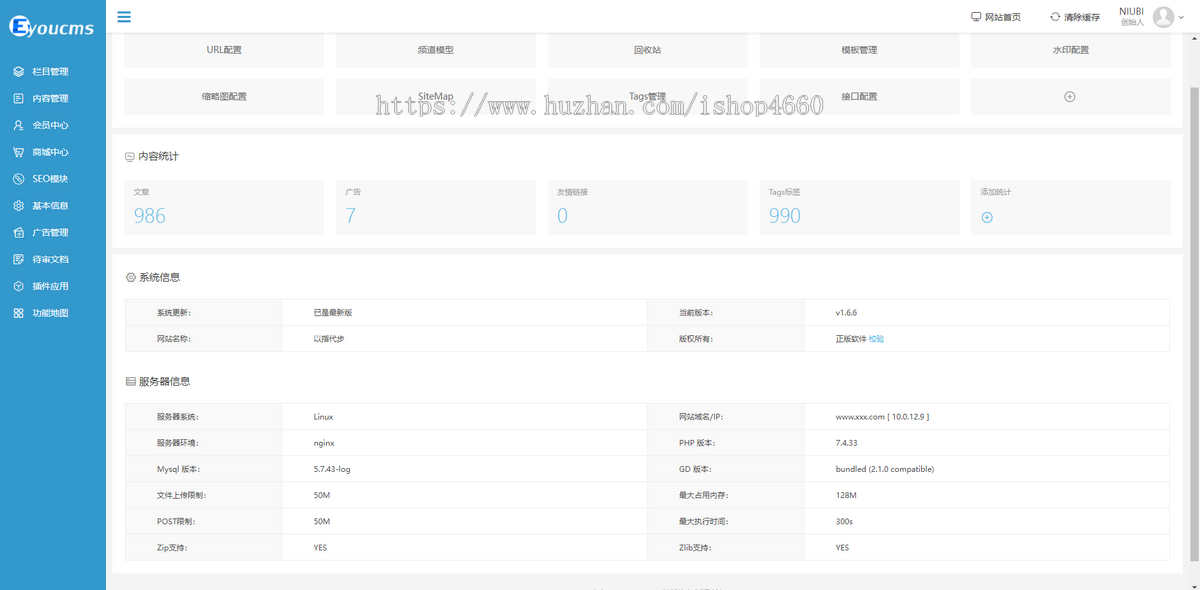
Task: Click the 基本信息 gear icon
Action: [x=18, y=206]
